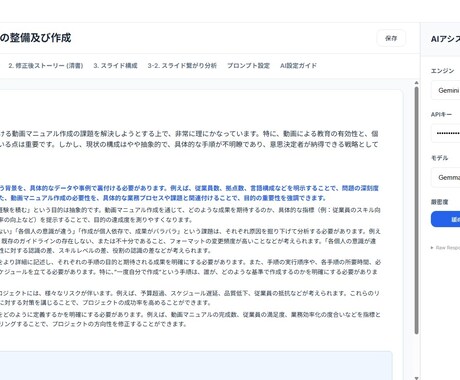Click the scrollbar down arrow
The height and width of the screenshot is (380, 460).
416,378
